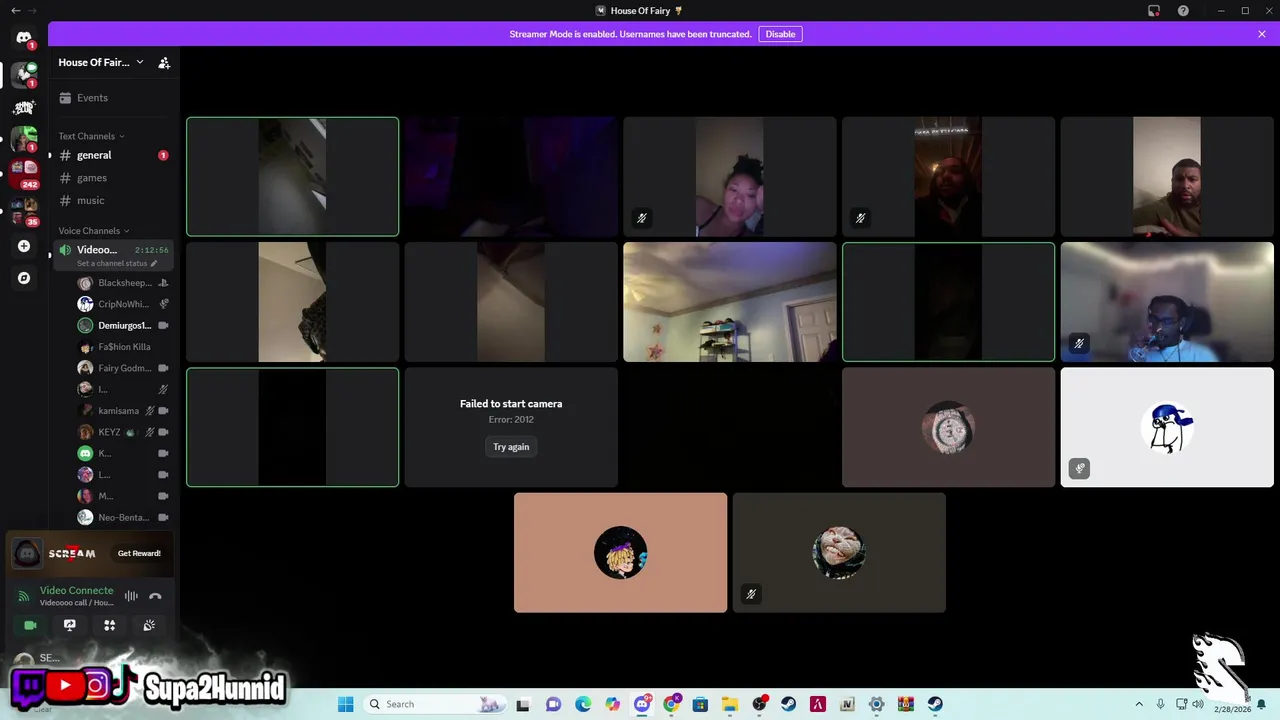Select user Neo-Benta in voice list
This screenshot has width=1280, height=720.
pyautogui.click(x=123, y=517)
